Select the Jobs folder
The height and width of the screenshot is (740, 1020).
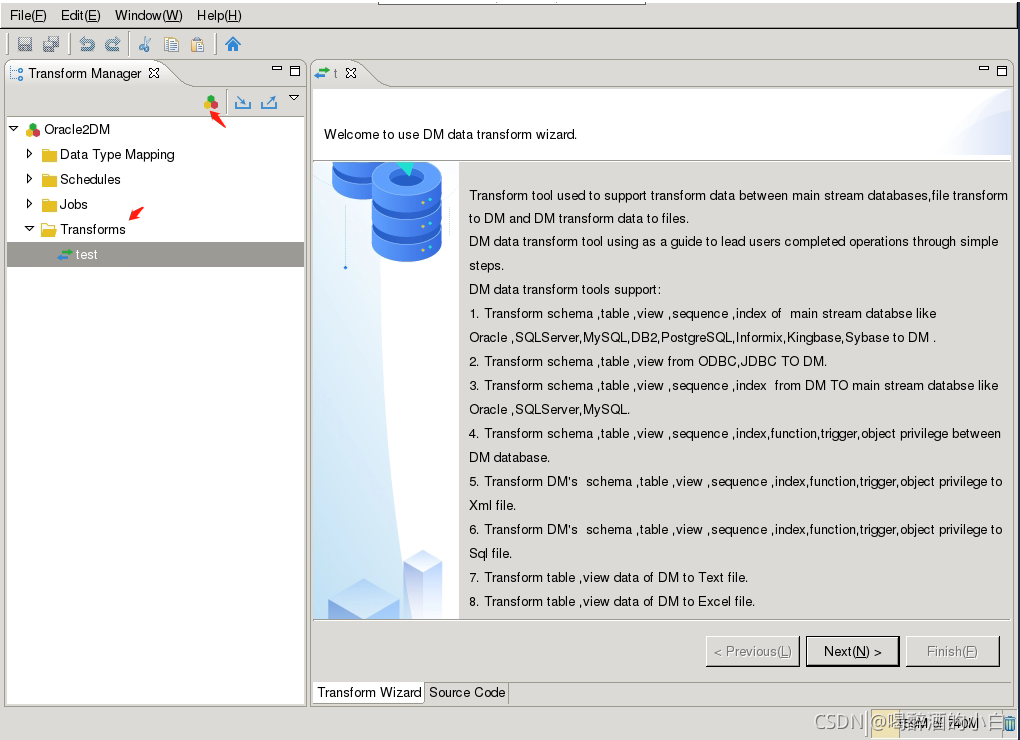click(x=74, y=205)
